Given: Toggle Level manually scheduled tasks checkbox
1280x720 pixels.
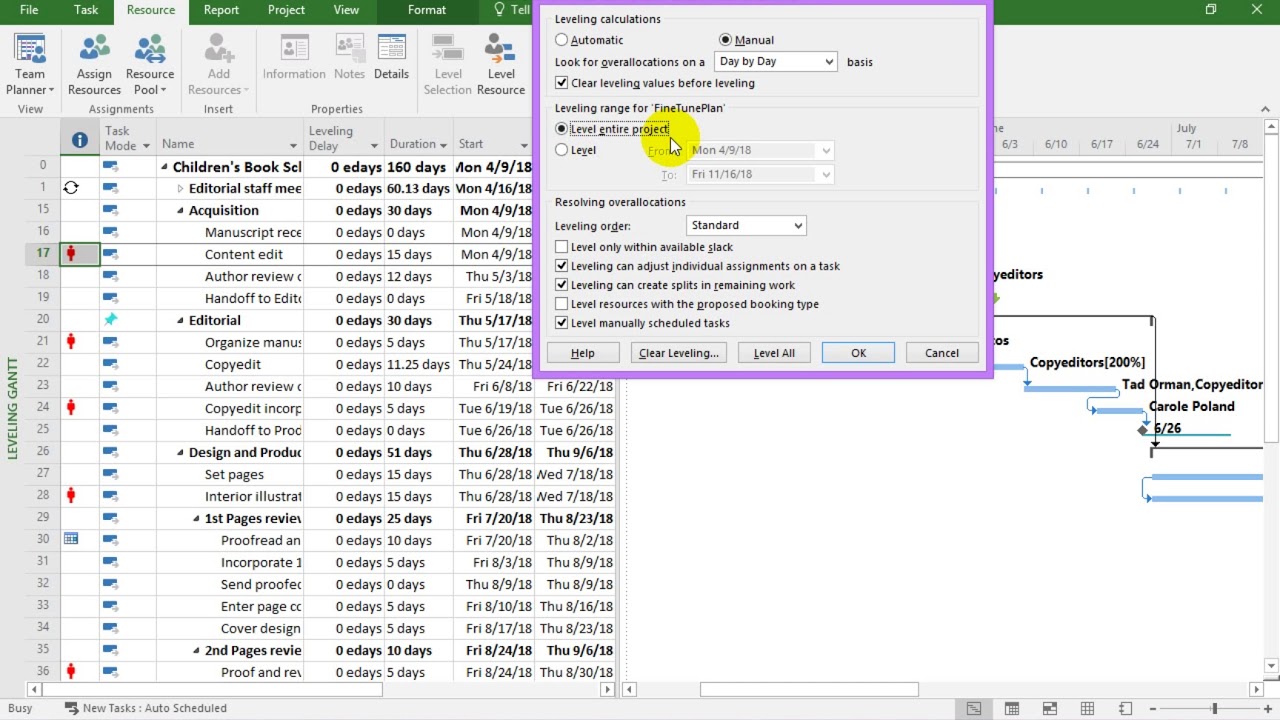Looking at the screenshot, I should point(562,323).
